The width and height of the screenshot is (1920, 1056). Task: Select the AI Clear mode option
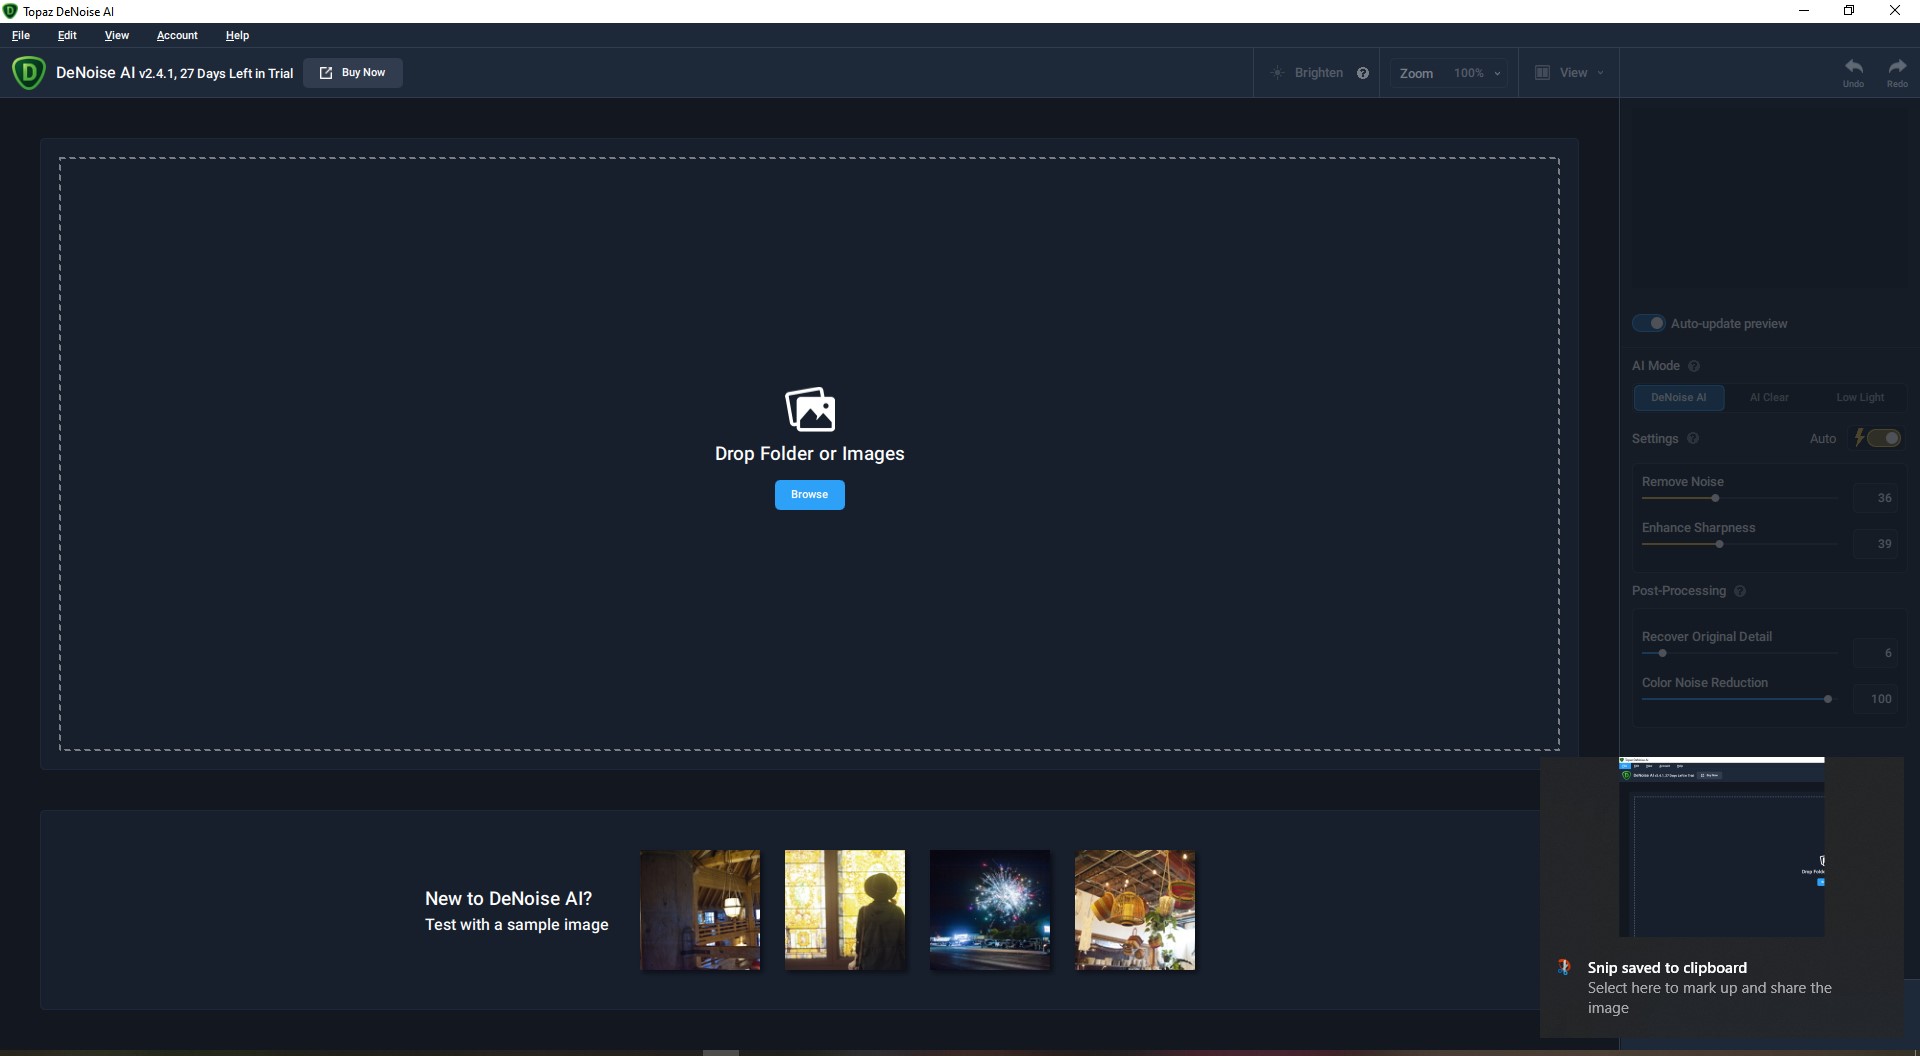(x=1768, y=397)
